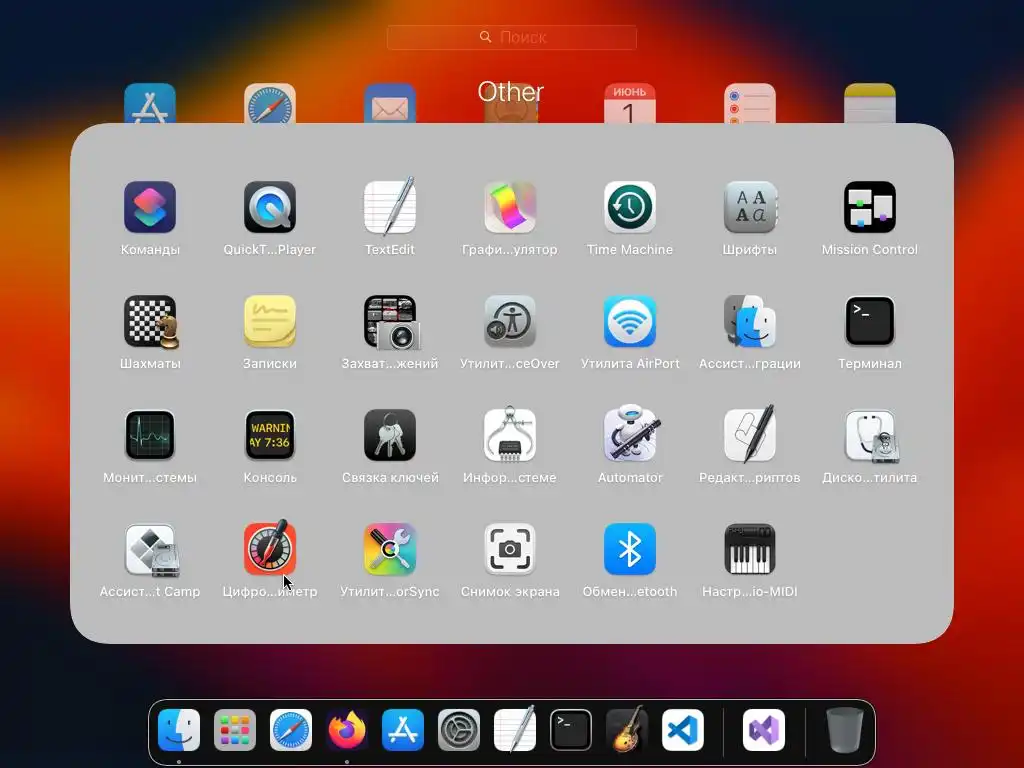
Task: Launch GarageBand from the Dock
Action: pos(627,729)
